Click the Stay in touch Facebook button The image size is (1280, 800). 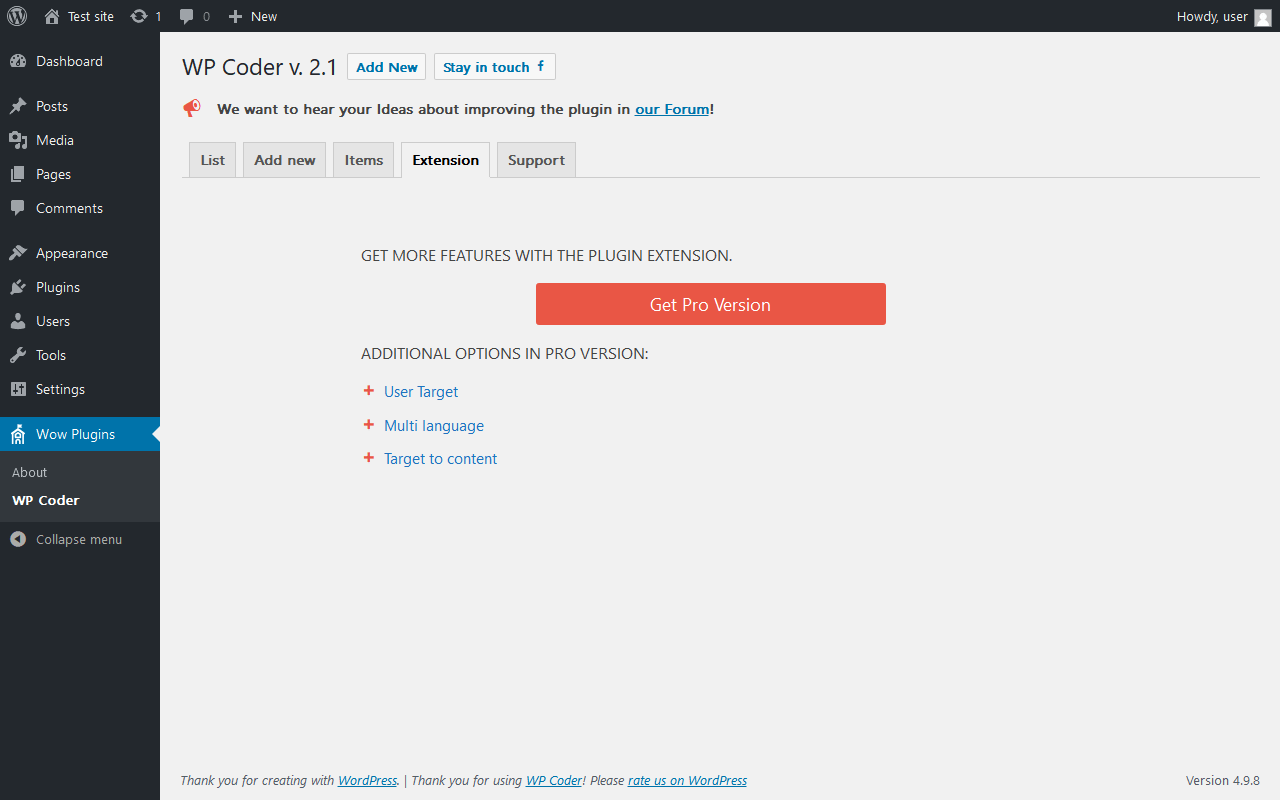pos(495,67)
